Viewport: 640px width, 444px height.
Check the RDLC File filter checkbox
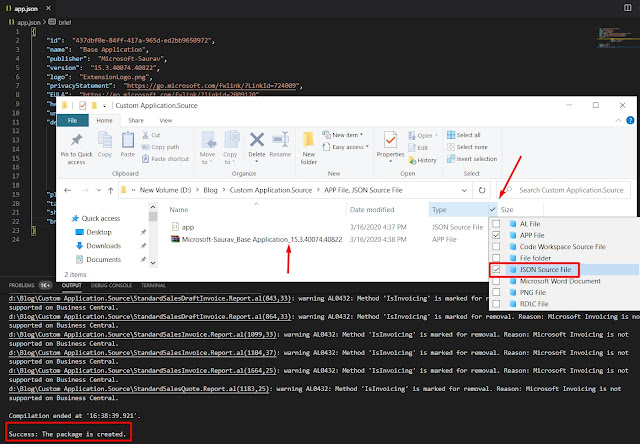496,304
